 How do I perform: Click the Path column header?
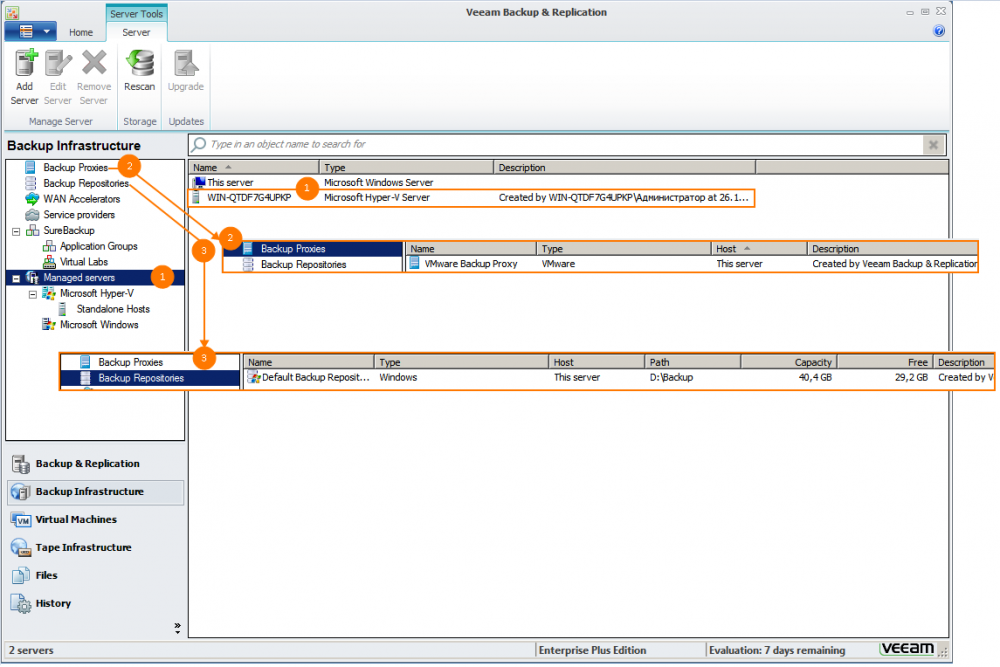[x=692, y=362]
